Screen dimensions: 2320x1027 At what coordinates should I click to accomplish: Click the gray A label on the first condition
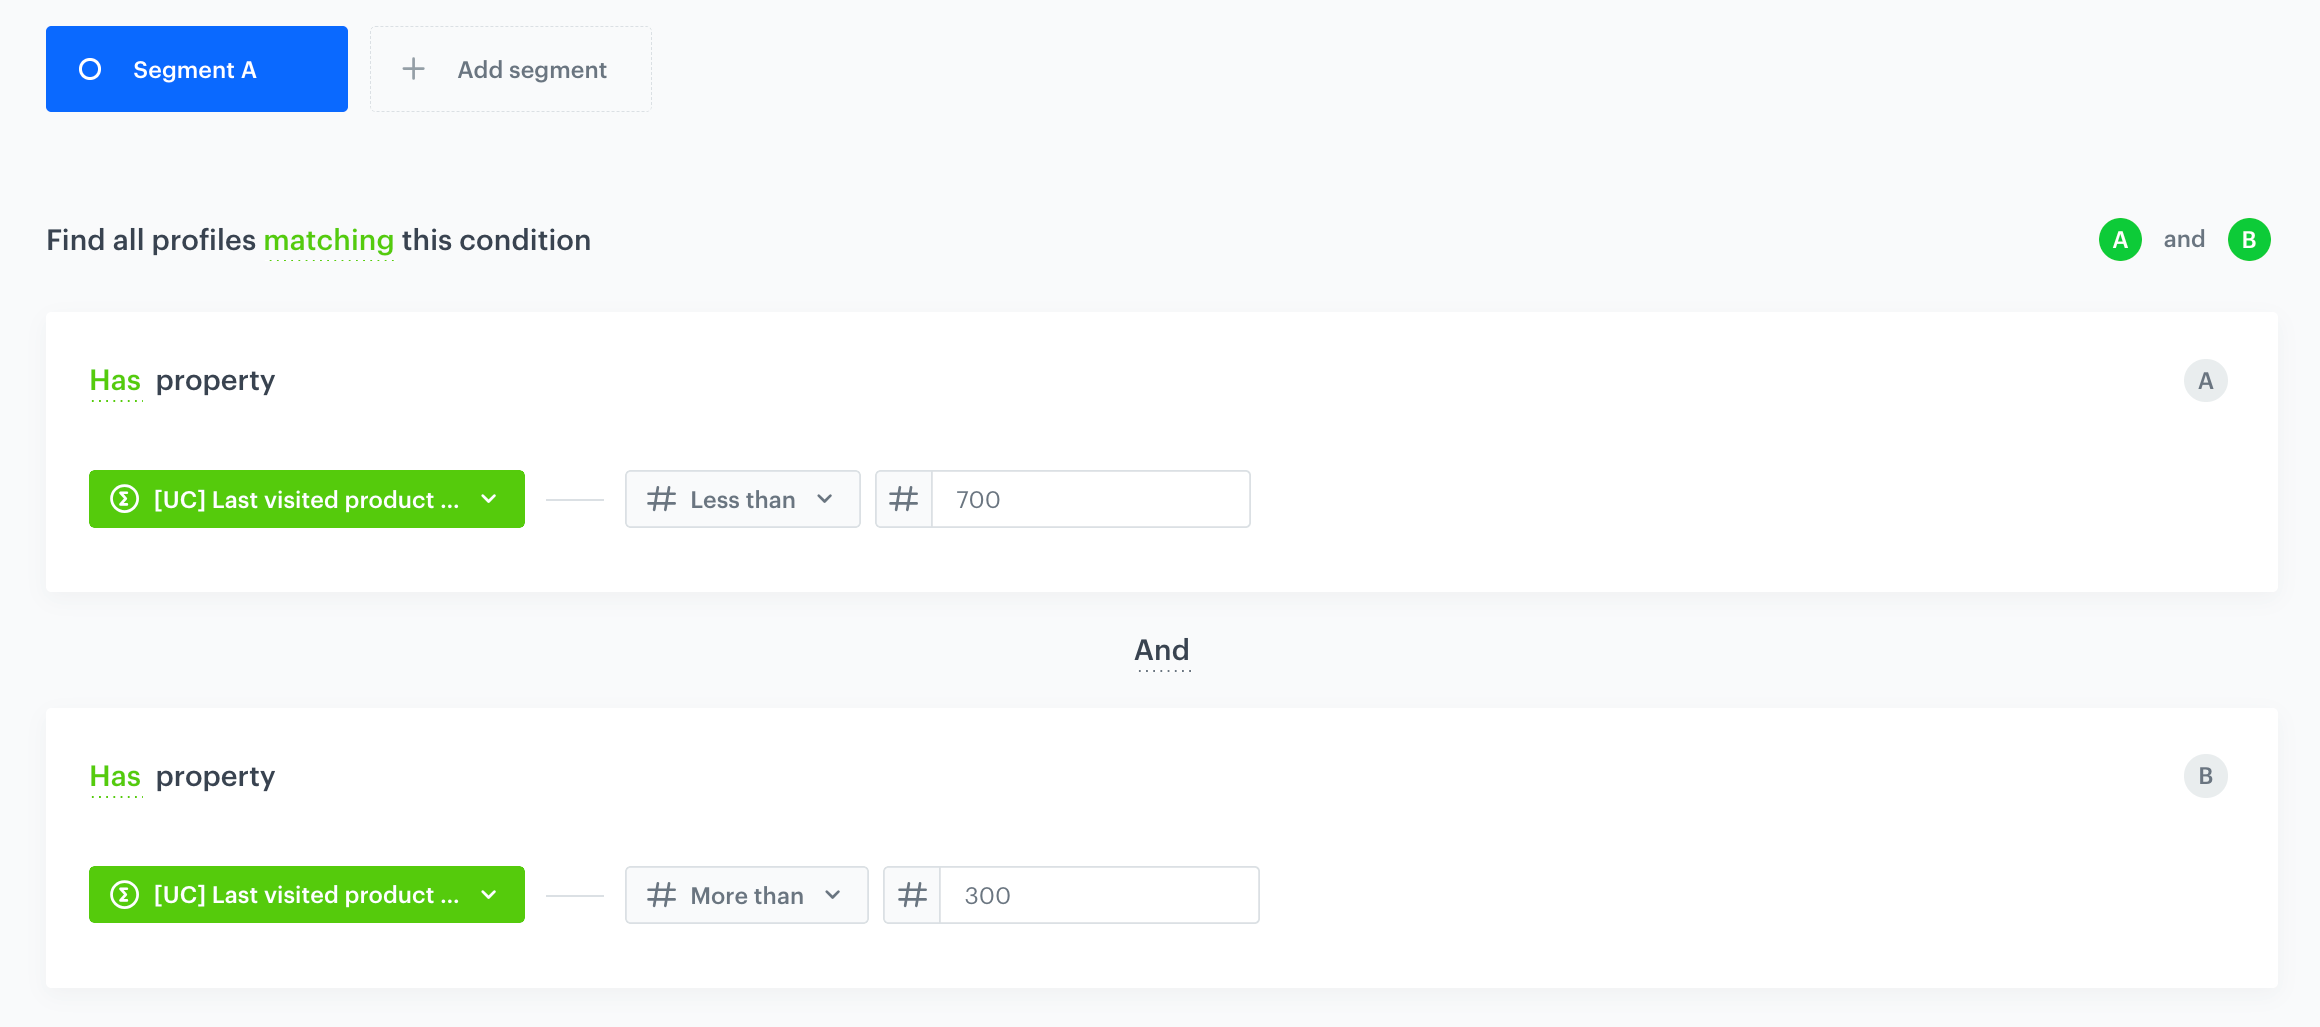(x=2205, y=381)
